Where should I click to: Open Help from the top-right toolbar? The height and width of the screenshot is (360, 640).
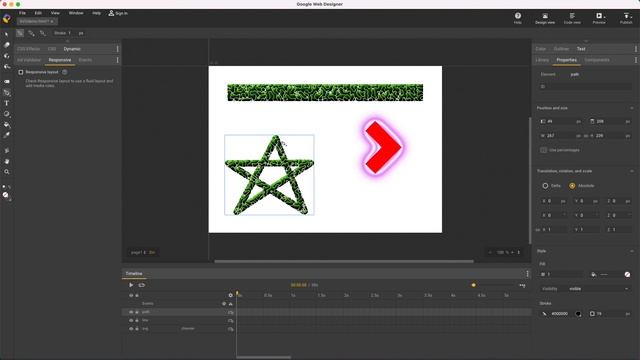(518, 18)
